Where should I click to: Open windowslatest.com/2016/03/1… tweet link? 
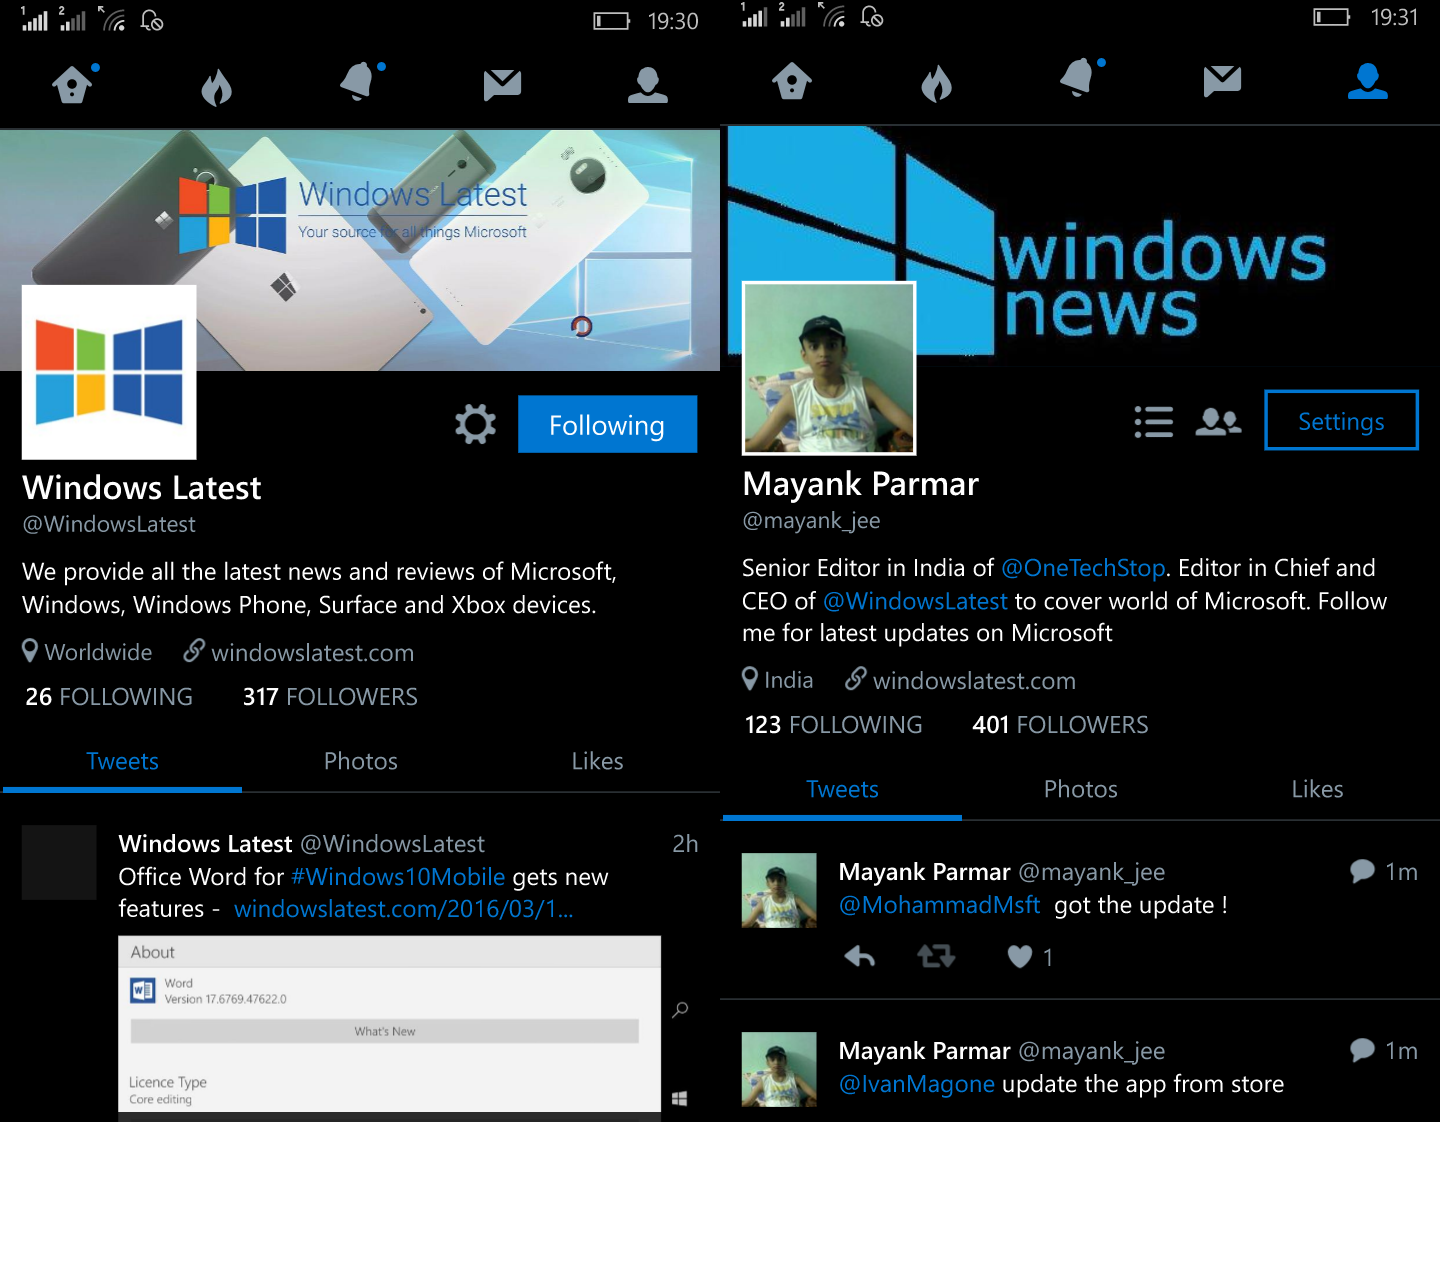404,909
